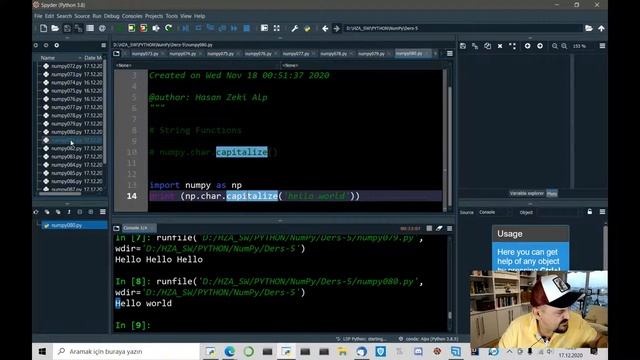Open the Projects menu

tap(154, 16)
